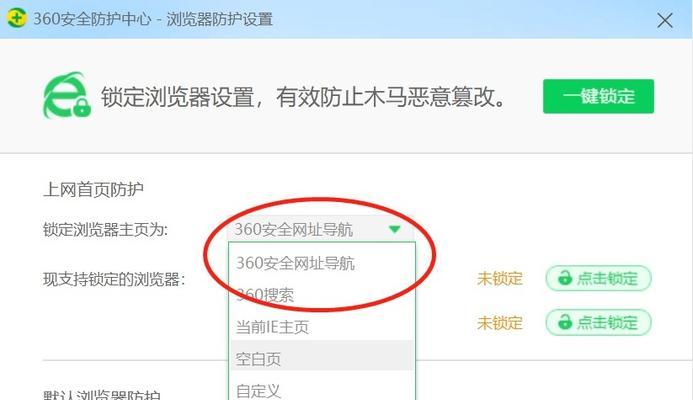693x400 pixels.
Task: Click the 默认浏览器防护 heading
Action: click(102, 394)
